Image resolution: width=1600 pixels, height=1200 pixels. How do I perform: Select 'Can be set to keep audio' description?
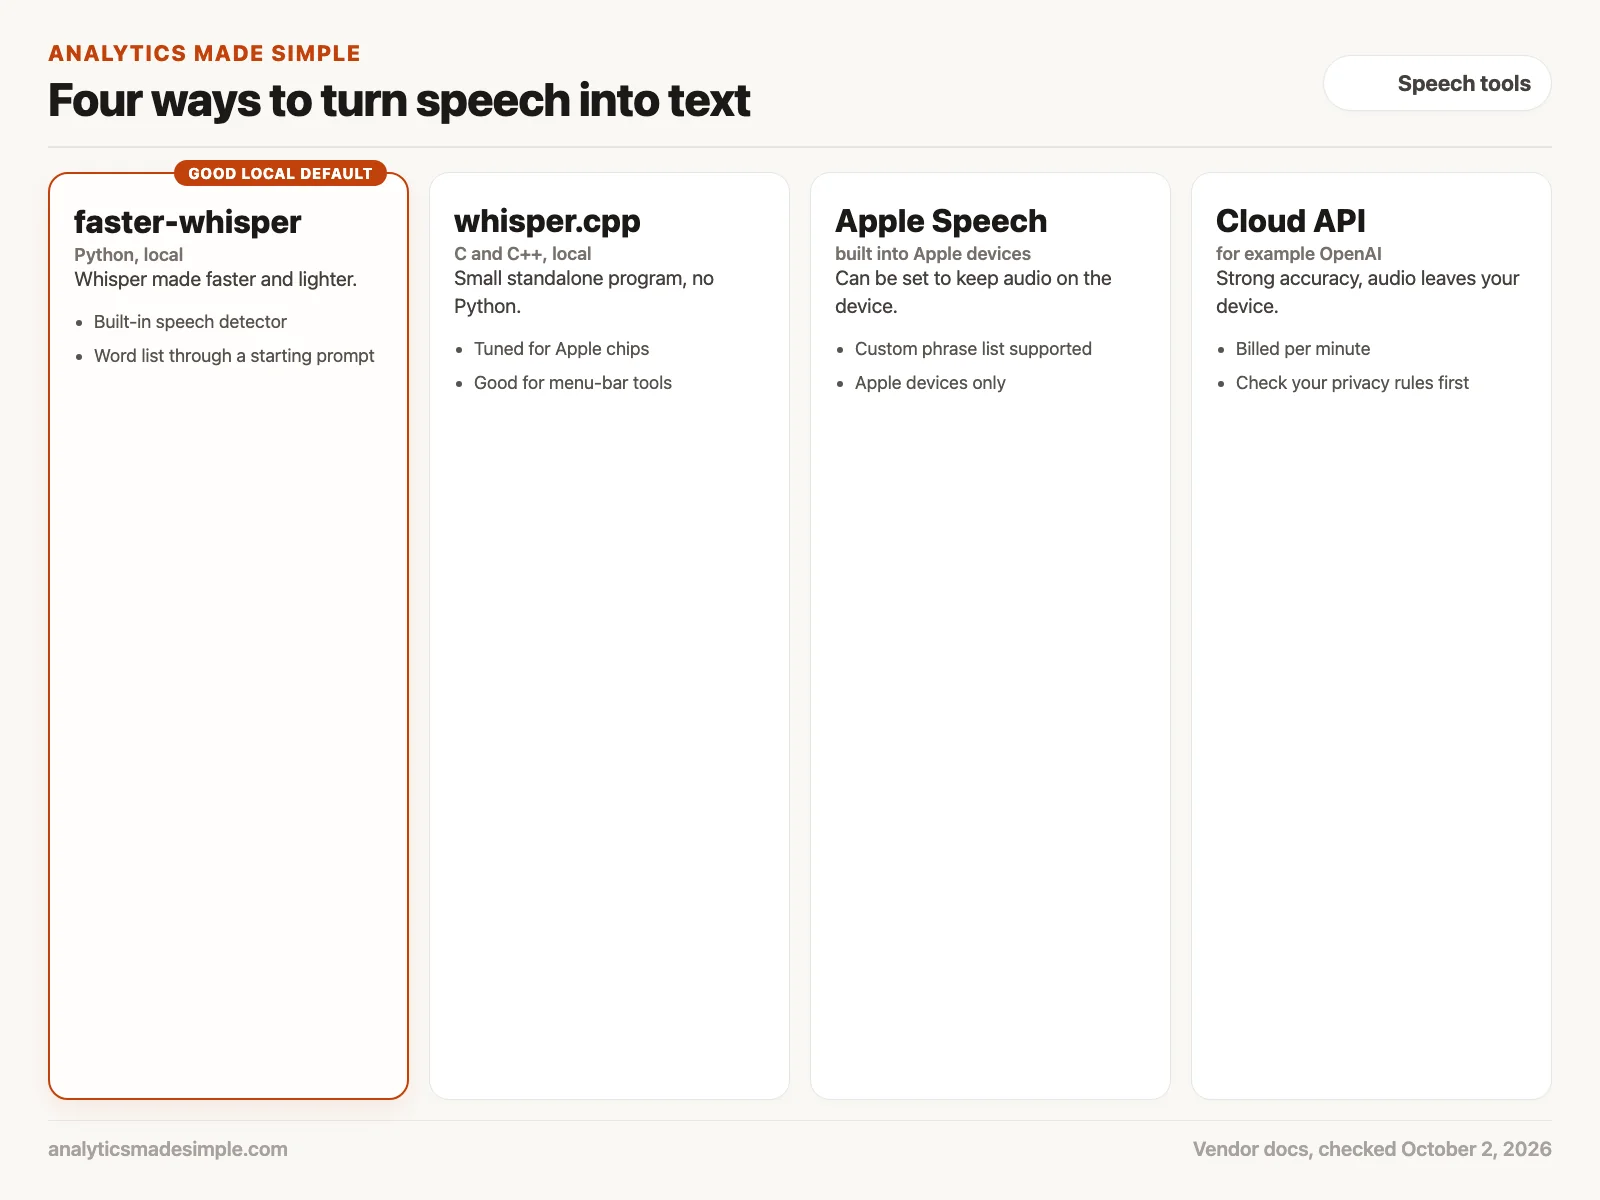click(x=973, y=292)
